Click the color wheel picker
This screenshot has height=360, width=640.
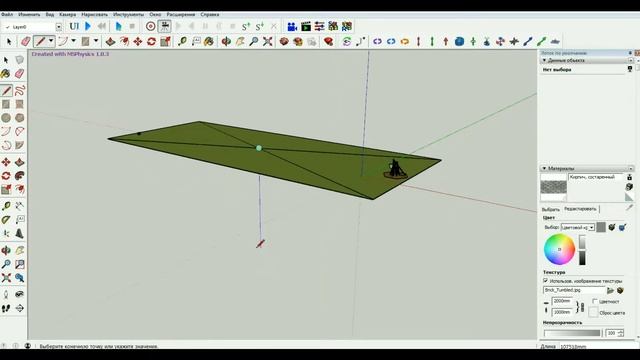(x=559, y=249)
